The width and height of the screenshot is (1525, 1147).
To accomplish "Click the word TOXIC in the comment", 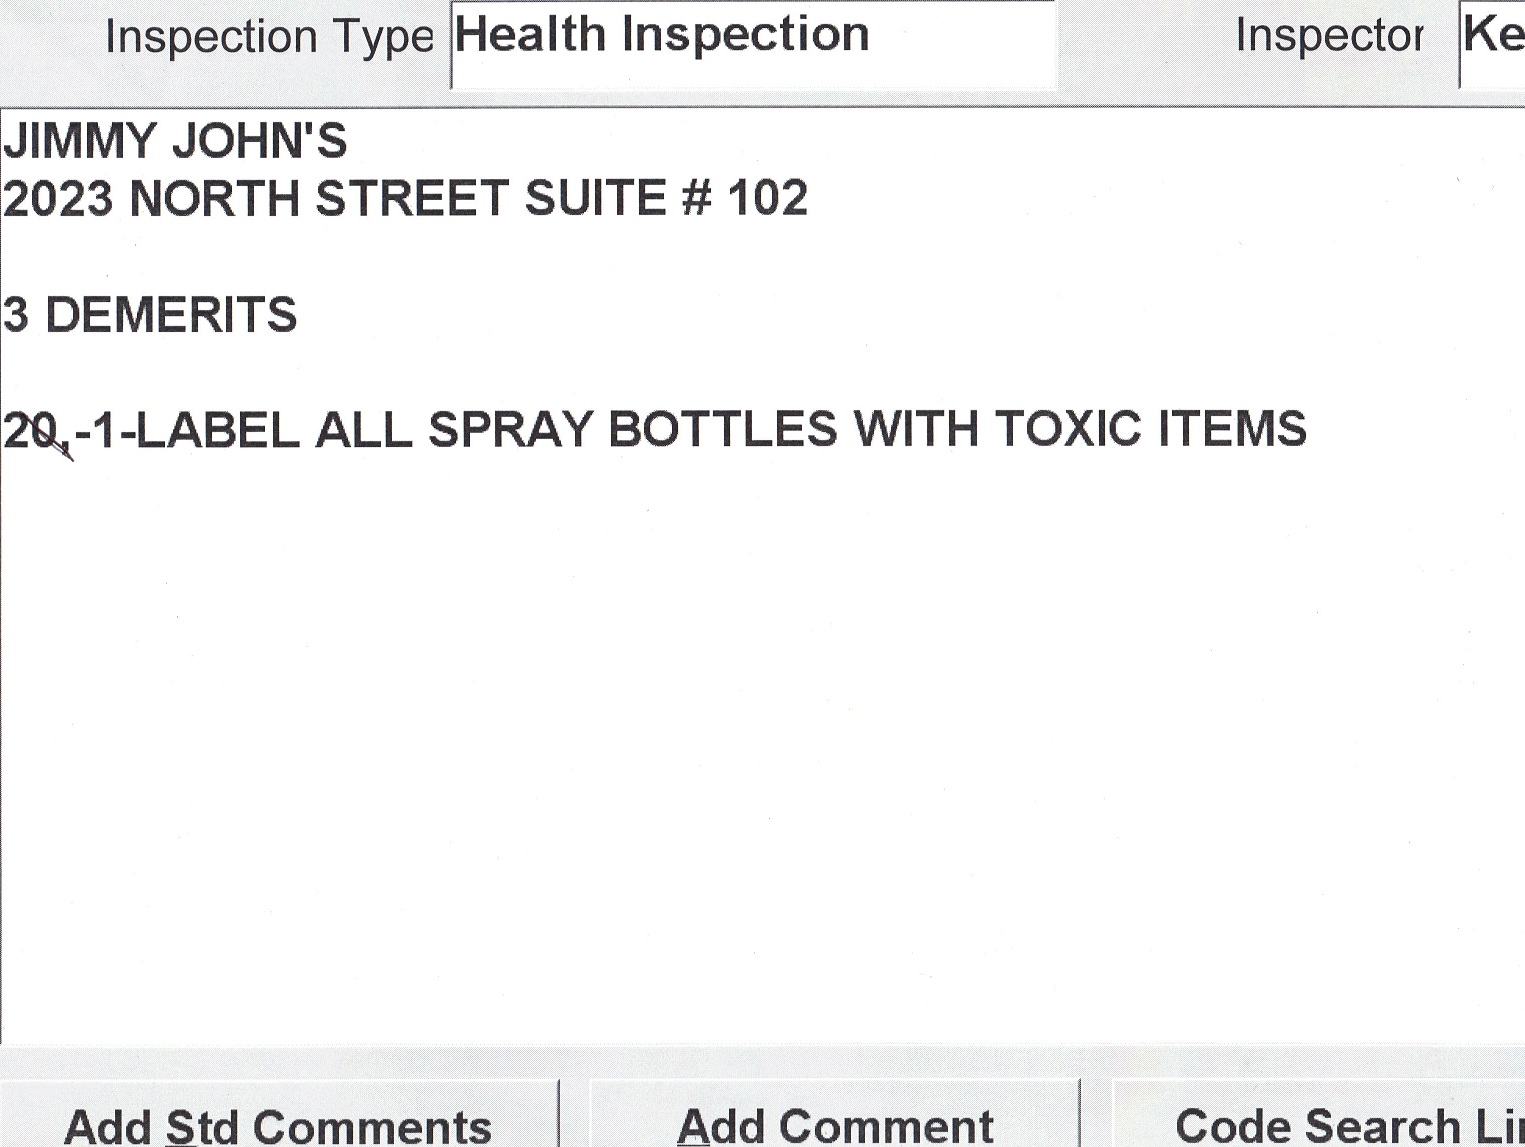I will tap(1067, 430).
